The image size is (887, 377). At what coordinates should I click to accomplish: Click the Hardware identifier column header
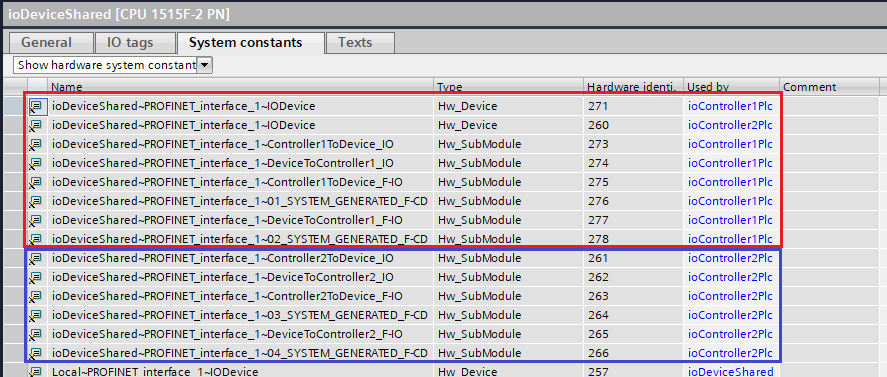[x=633, y=87]
